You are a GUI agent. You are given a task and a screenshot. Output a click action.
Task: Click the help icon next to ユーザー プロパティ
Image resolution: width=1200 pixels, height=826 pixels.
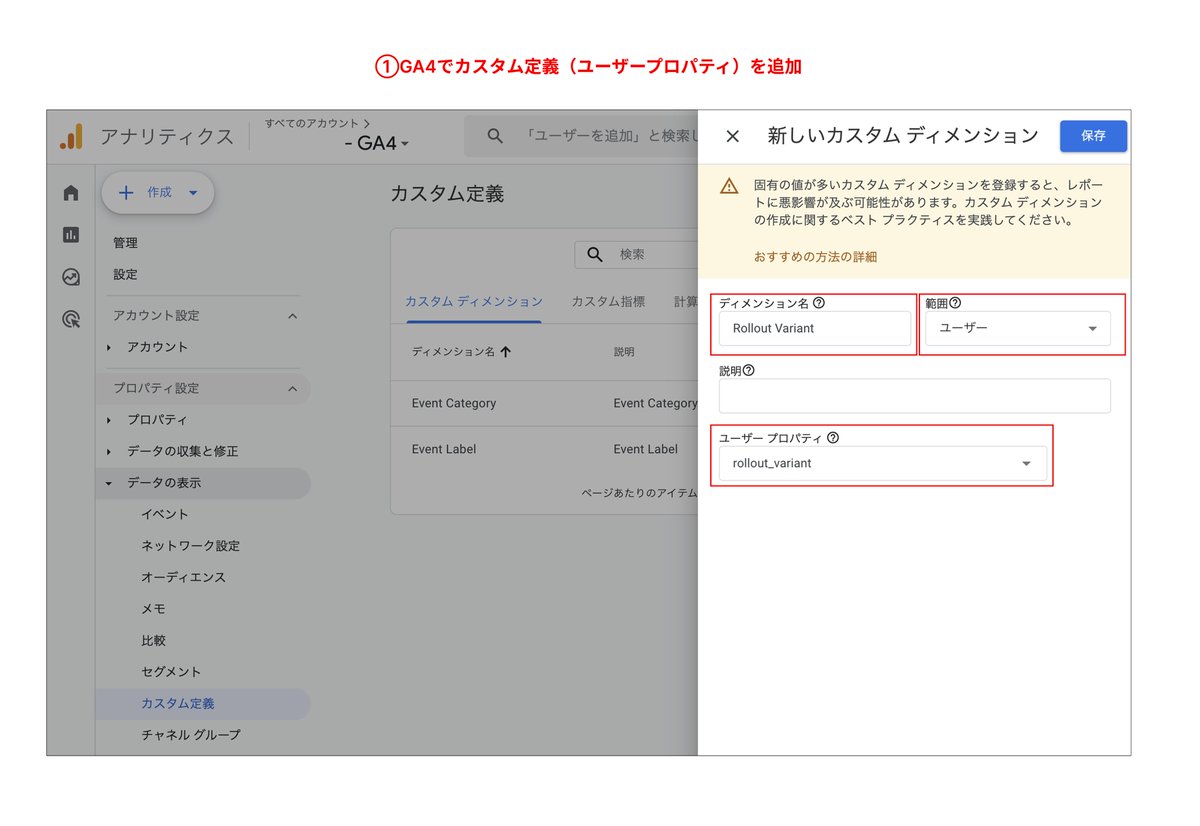click(x=833, y=438)
